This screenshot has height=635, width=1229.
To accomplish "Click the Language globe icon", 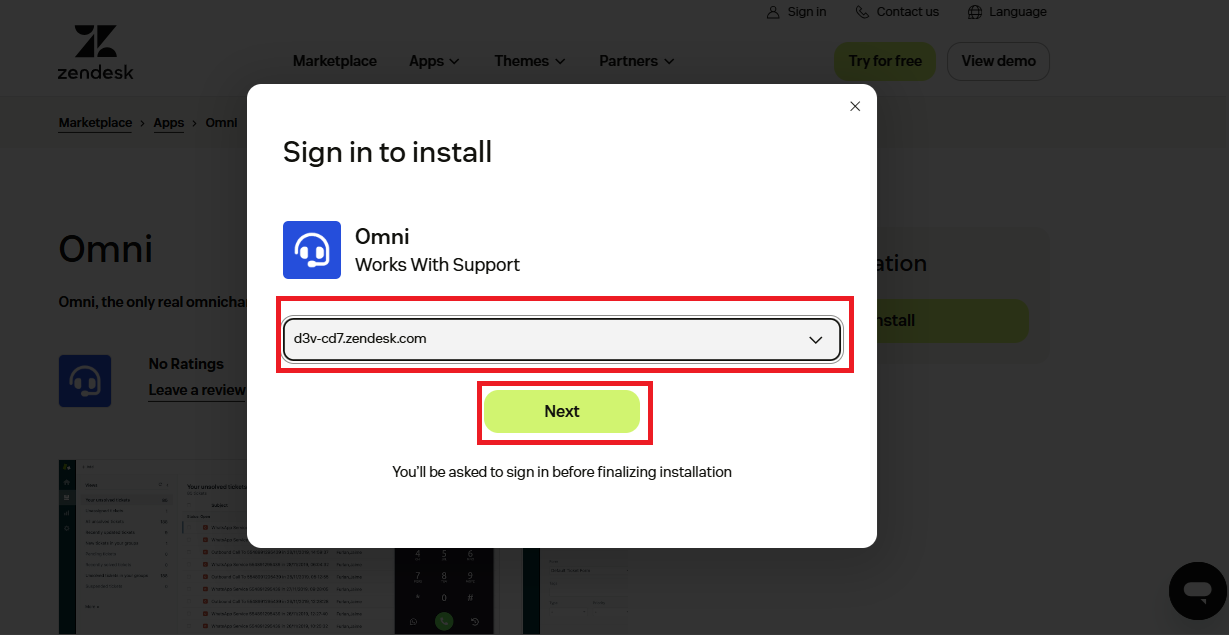I will (x=975, y=12).
